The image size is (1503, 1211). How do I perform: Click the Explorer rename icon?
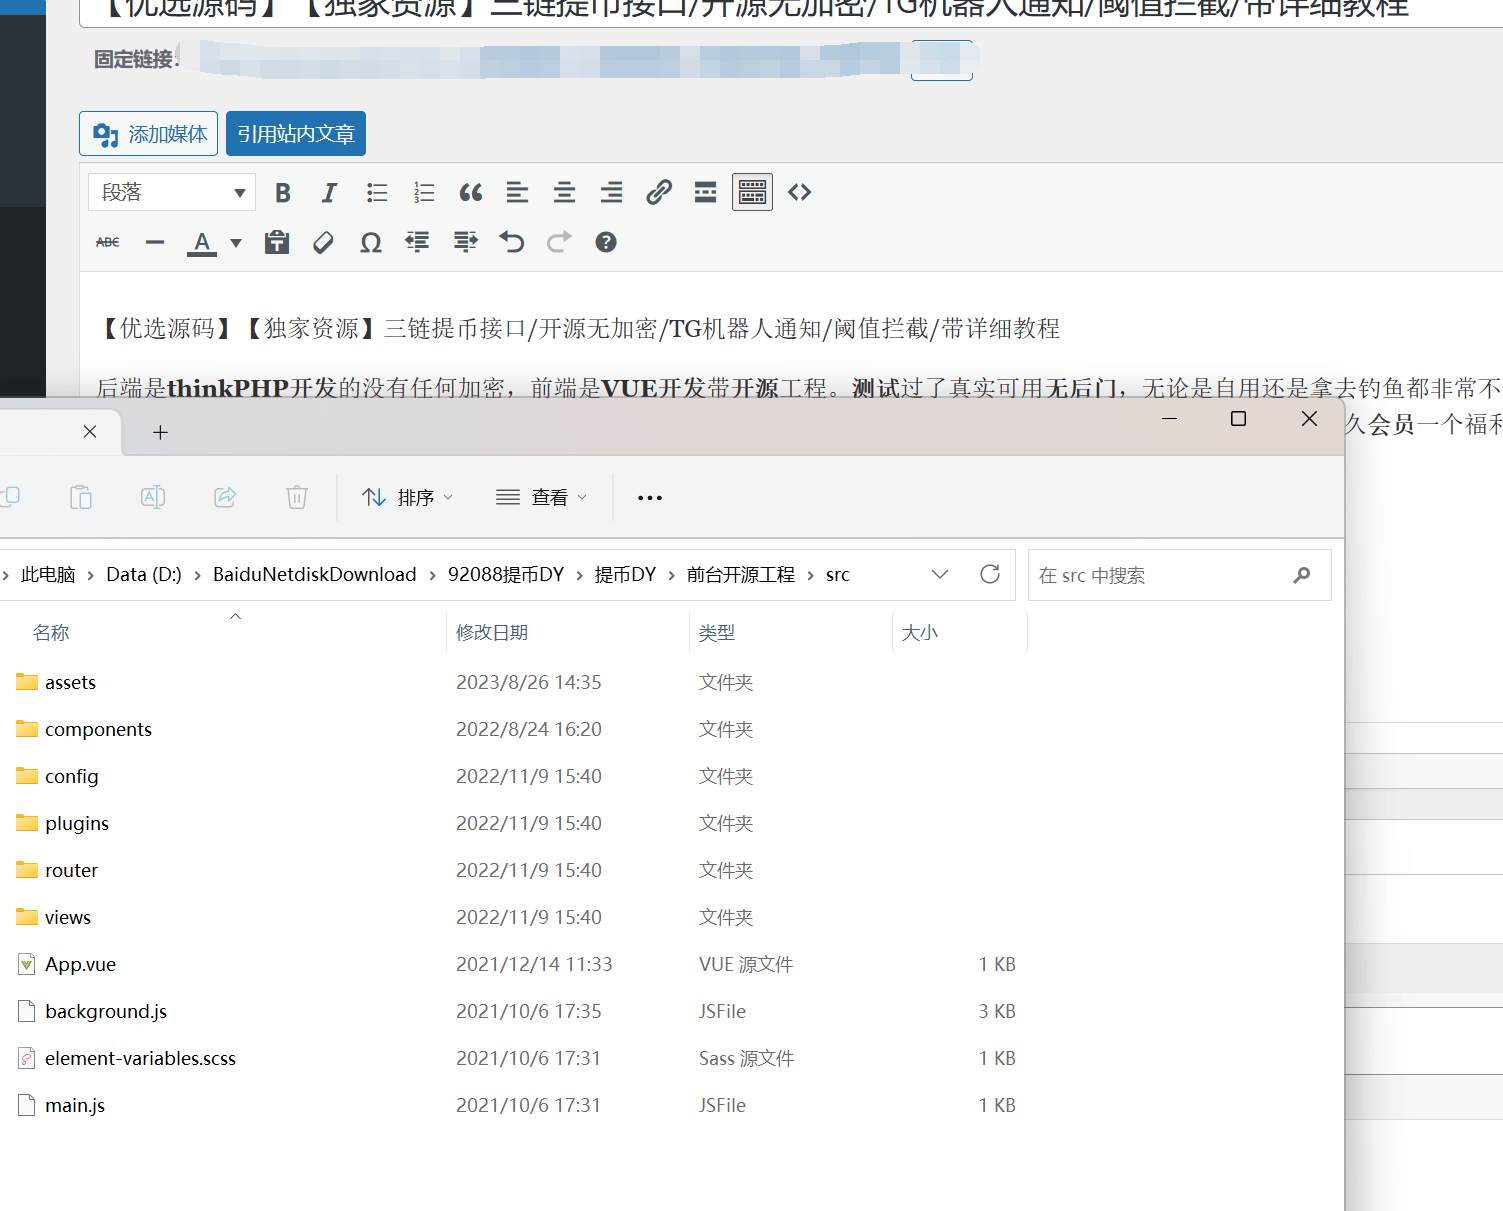click(153, 497)
